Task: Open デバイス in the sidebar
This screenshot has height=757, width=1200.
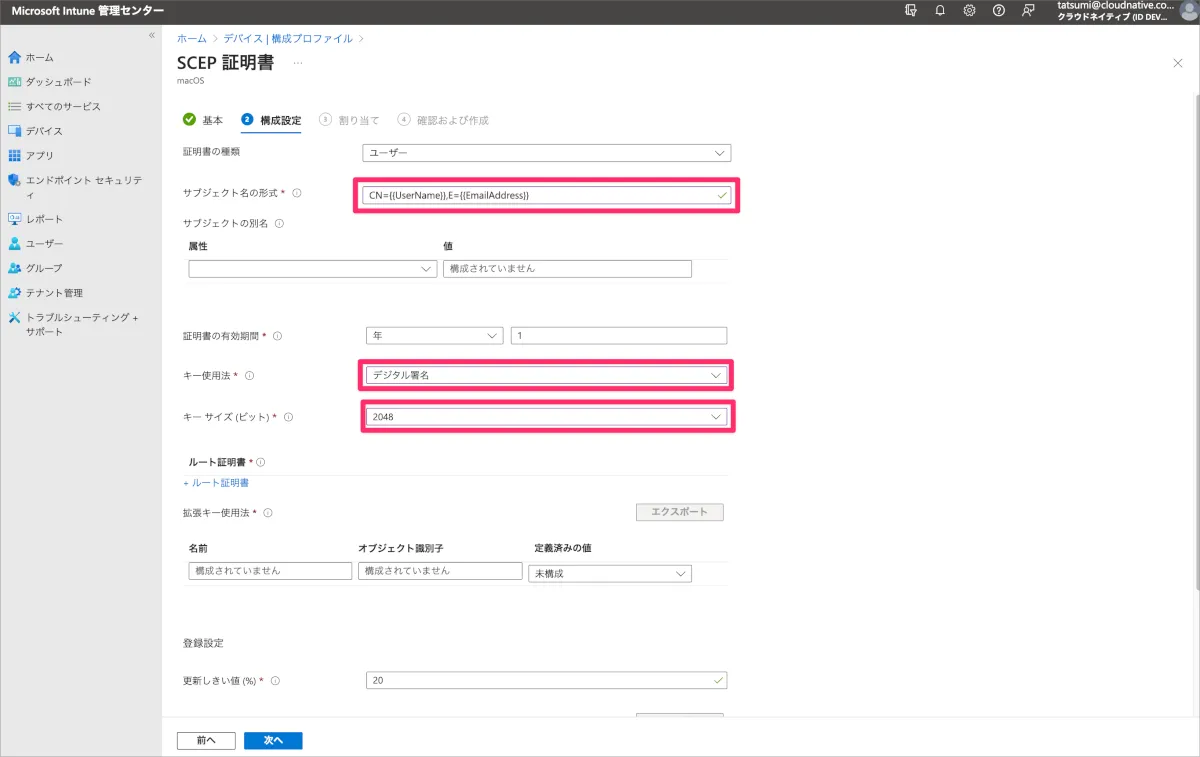Action: click(x=44, y=131)
